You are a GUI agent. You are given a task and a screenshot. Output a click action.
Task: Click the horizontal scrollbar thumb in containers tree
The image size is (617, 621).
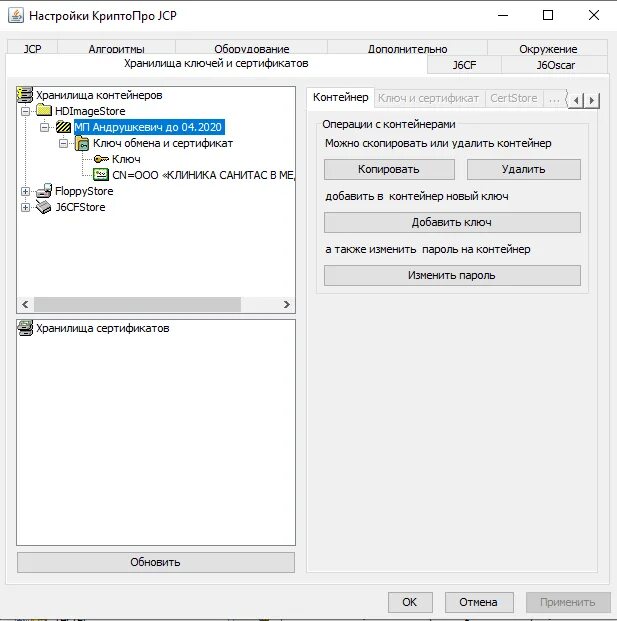click(137, 305)
